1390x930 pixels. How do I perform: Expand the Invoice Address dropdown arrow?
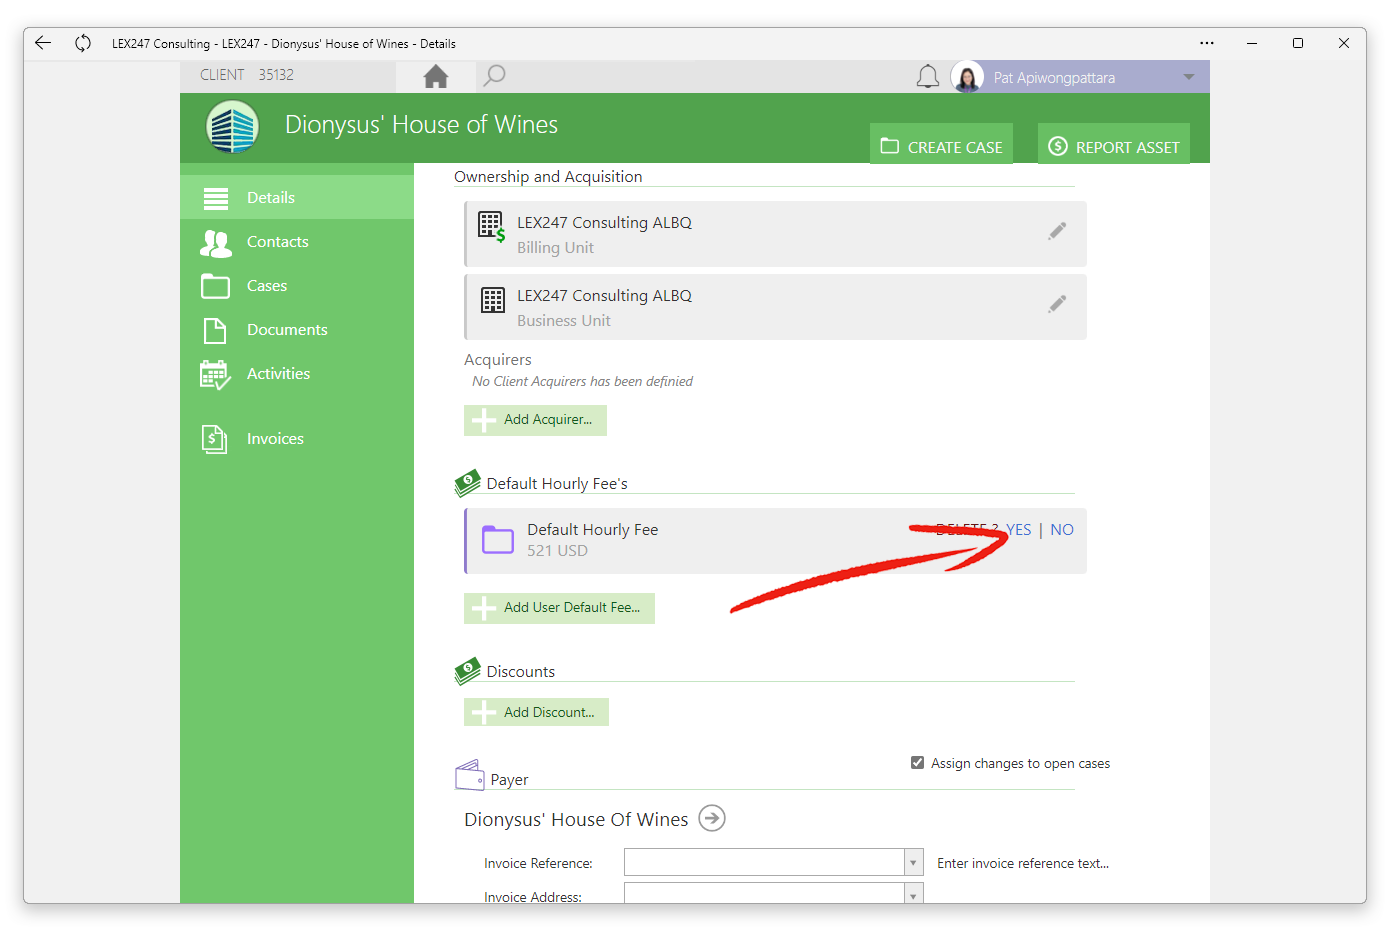(913, 895)
